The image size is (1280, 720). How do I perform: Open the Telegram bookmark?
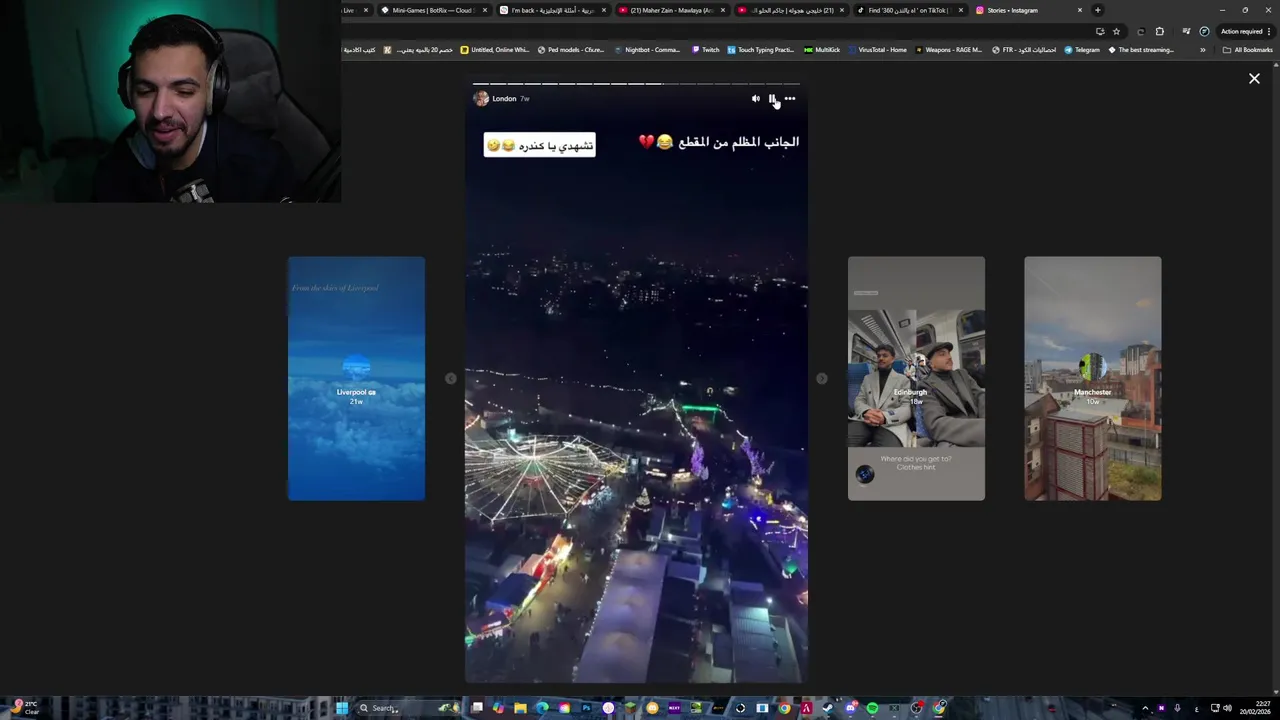(x=1082, y=50)
